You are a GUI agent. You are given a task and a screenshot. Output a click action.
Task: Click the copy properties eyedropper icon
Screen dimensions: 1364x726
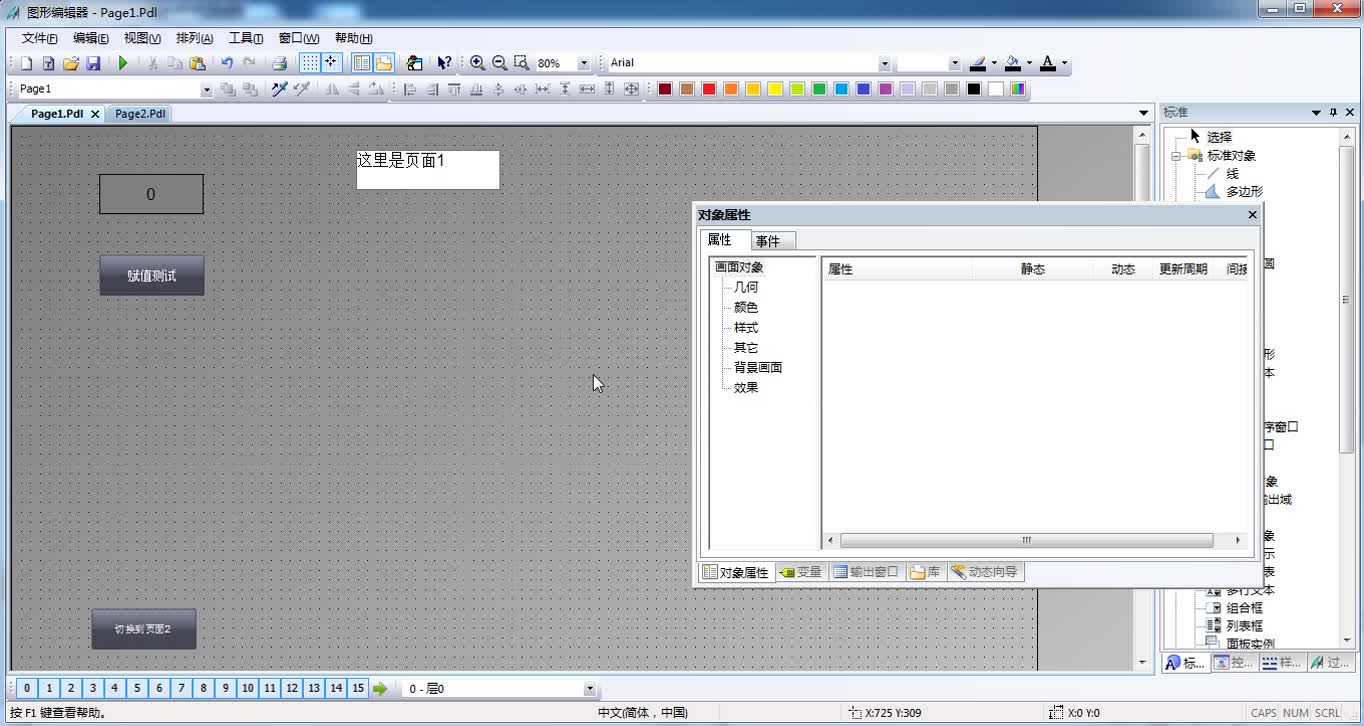[x=279, y=89]
